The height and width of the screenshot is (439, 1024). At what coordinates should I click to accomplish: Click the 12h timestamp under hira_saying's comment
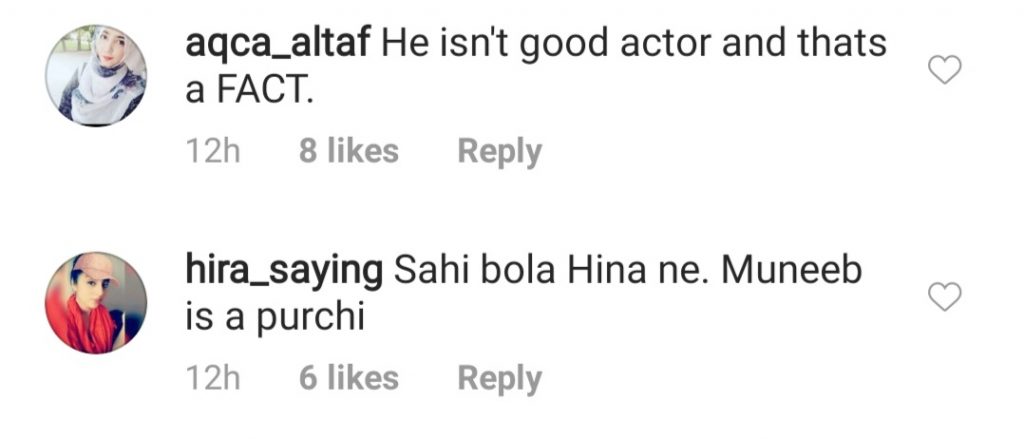pos(214,379)
